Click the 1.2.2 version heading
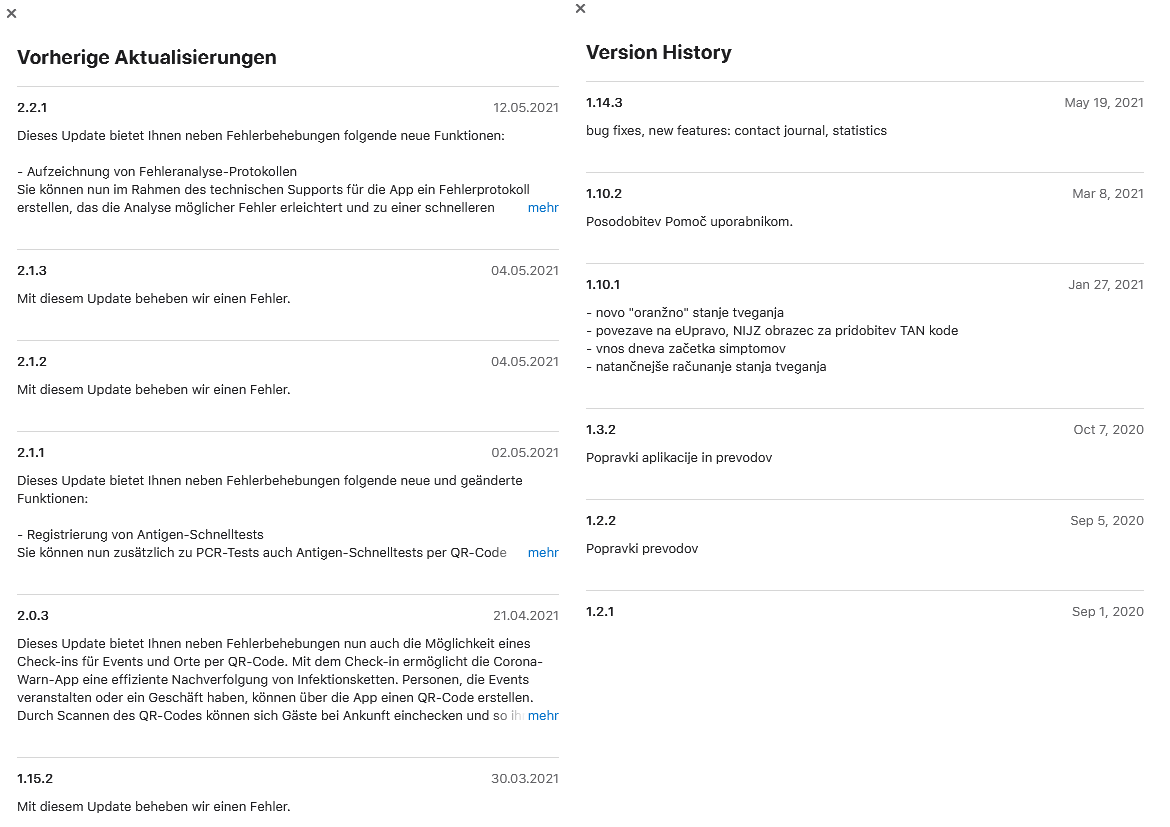Image resolution: width=1170 pixels, height=827 pixels. 601,521
